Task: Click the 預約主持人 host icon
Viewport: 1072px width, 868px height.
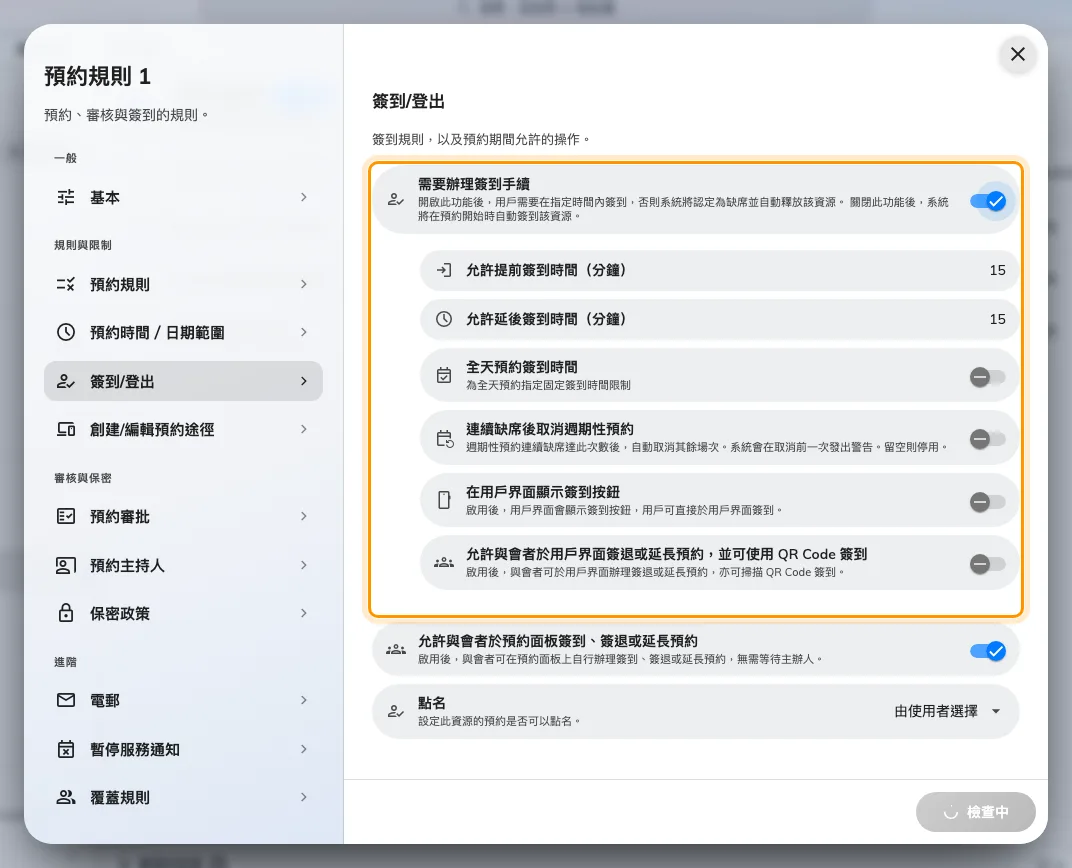Action: [66, 565]
